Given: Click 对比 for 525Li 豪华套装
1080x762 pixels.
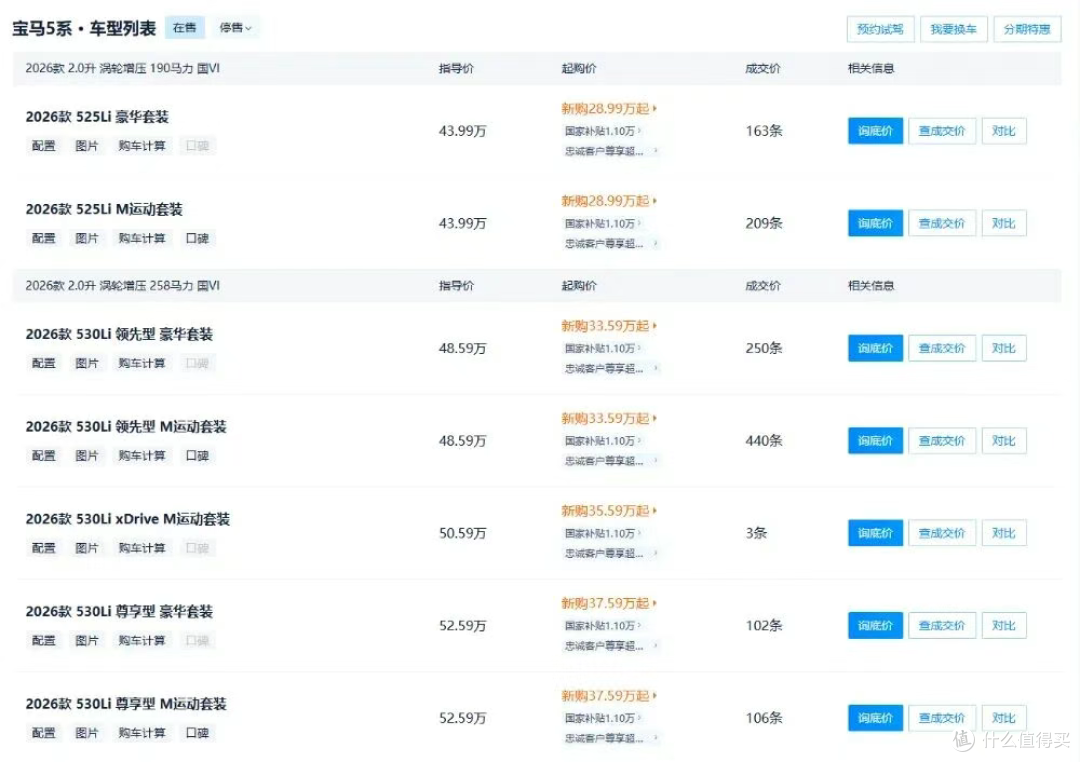Looking at the screenshot, I should [x=1004, y=131].
